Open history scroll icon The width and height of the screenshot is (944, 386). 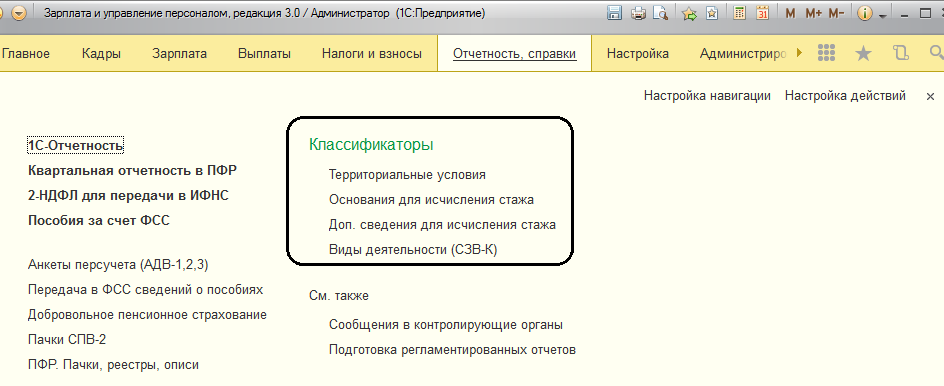[x=901, y=53]
